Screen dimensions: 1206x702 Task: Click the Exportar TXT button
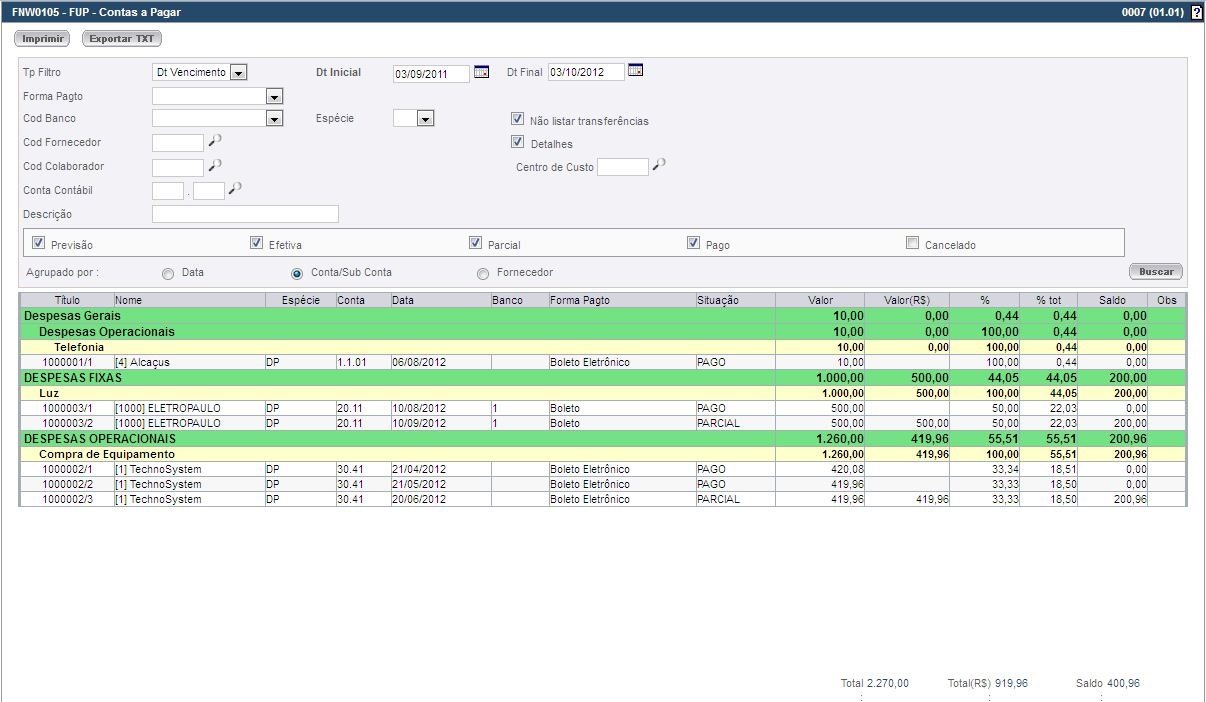pos(121,39)
